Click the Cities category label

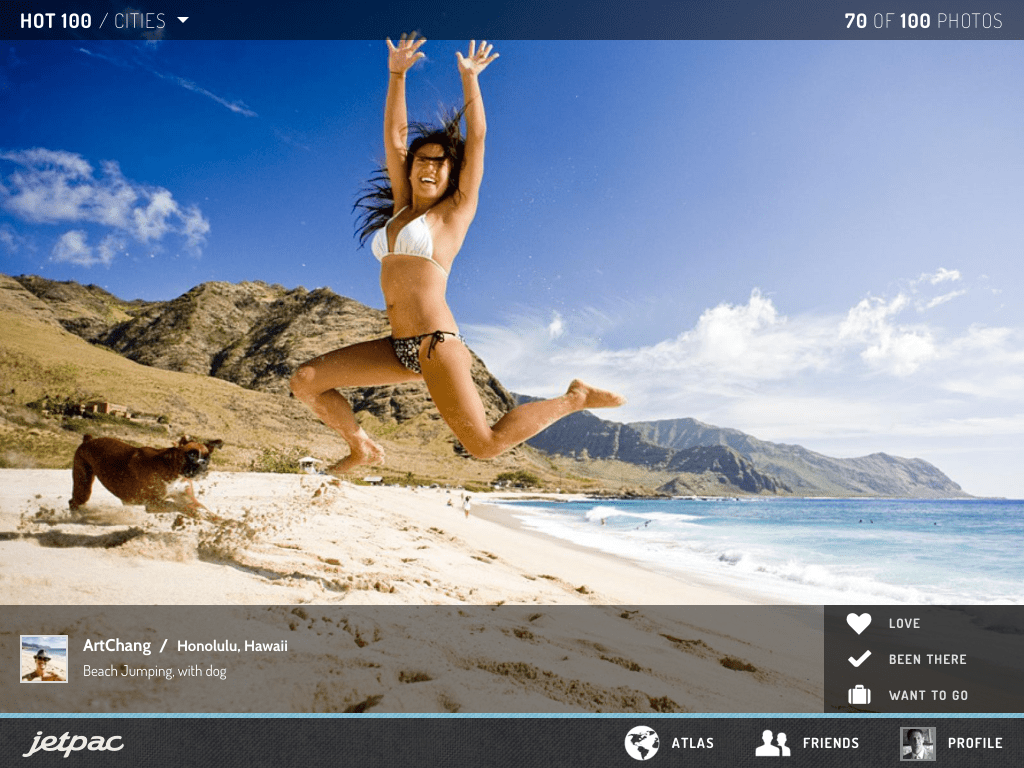click(140, 21)
